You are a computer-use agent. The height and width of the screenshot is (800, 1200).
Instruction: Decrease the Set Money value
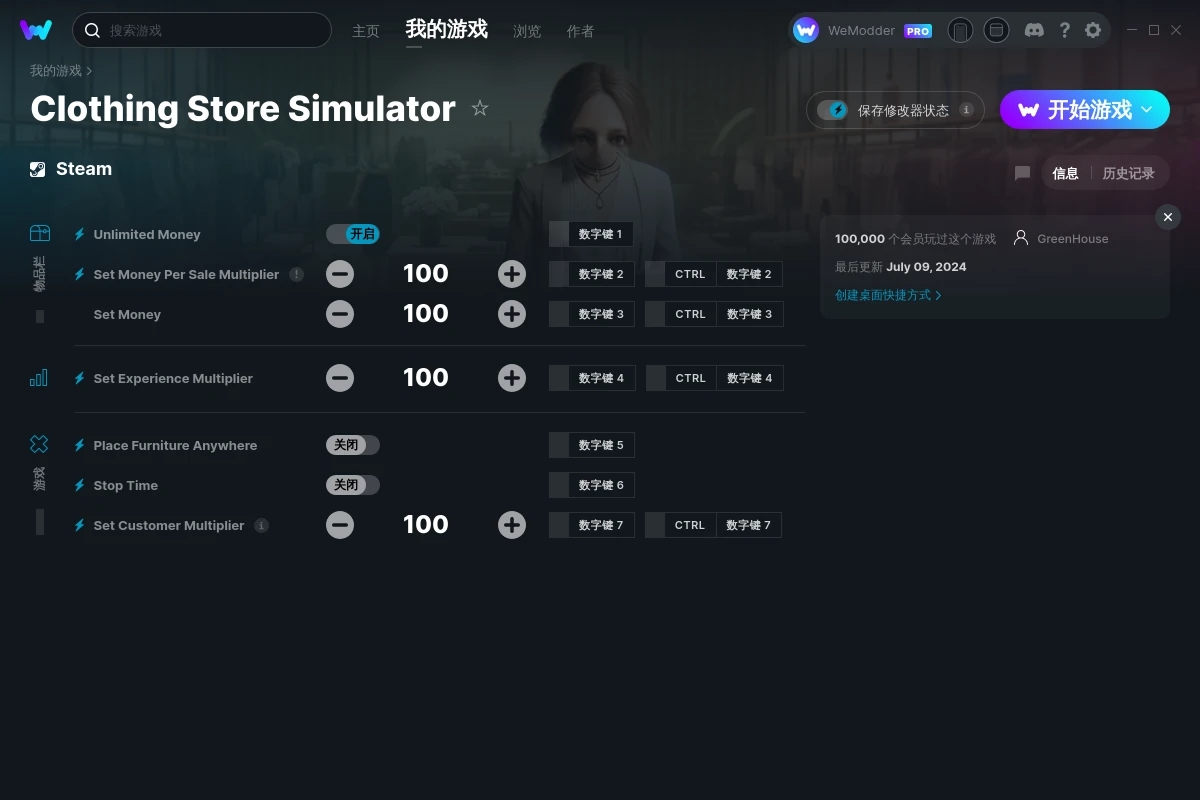coord(340,314)
